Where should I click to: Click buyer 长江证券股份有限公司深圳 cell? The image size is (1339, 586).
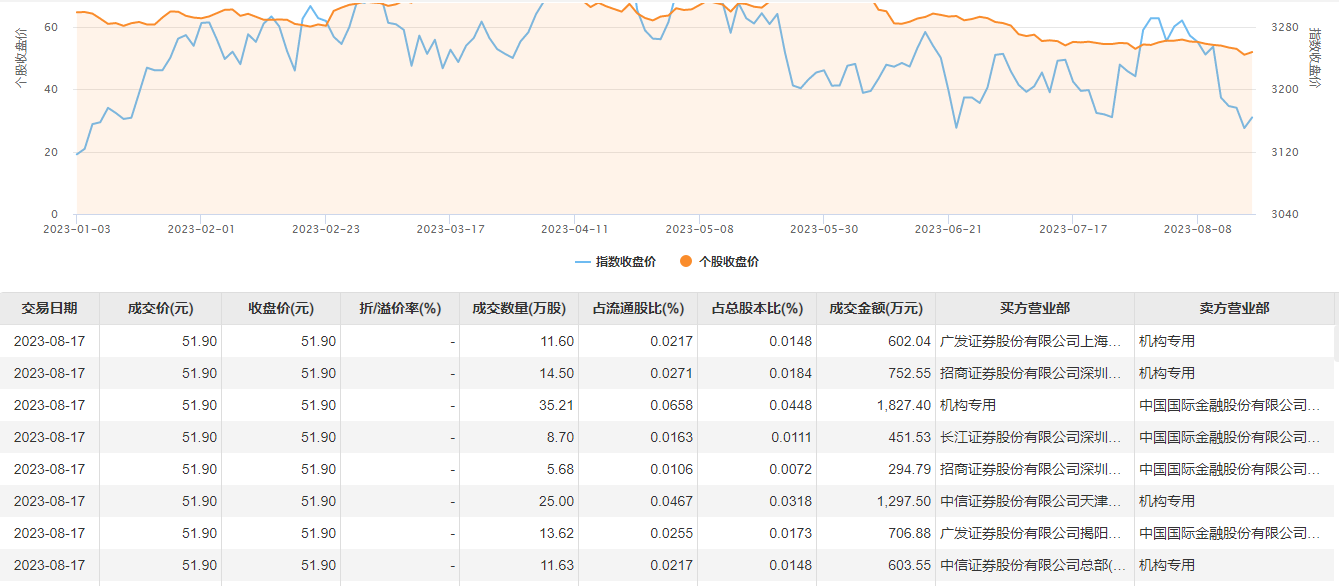pos(1035,437)
